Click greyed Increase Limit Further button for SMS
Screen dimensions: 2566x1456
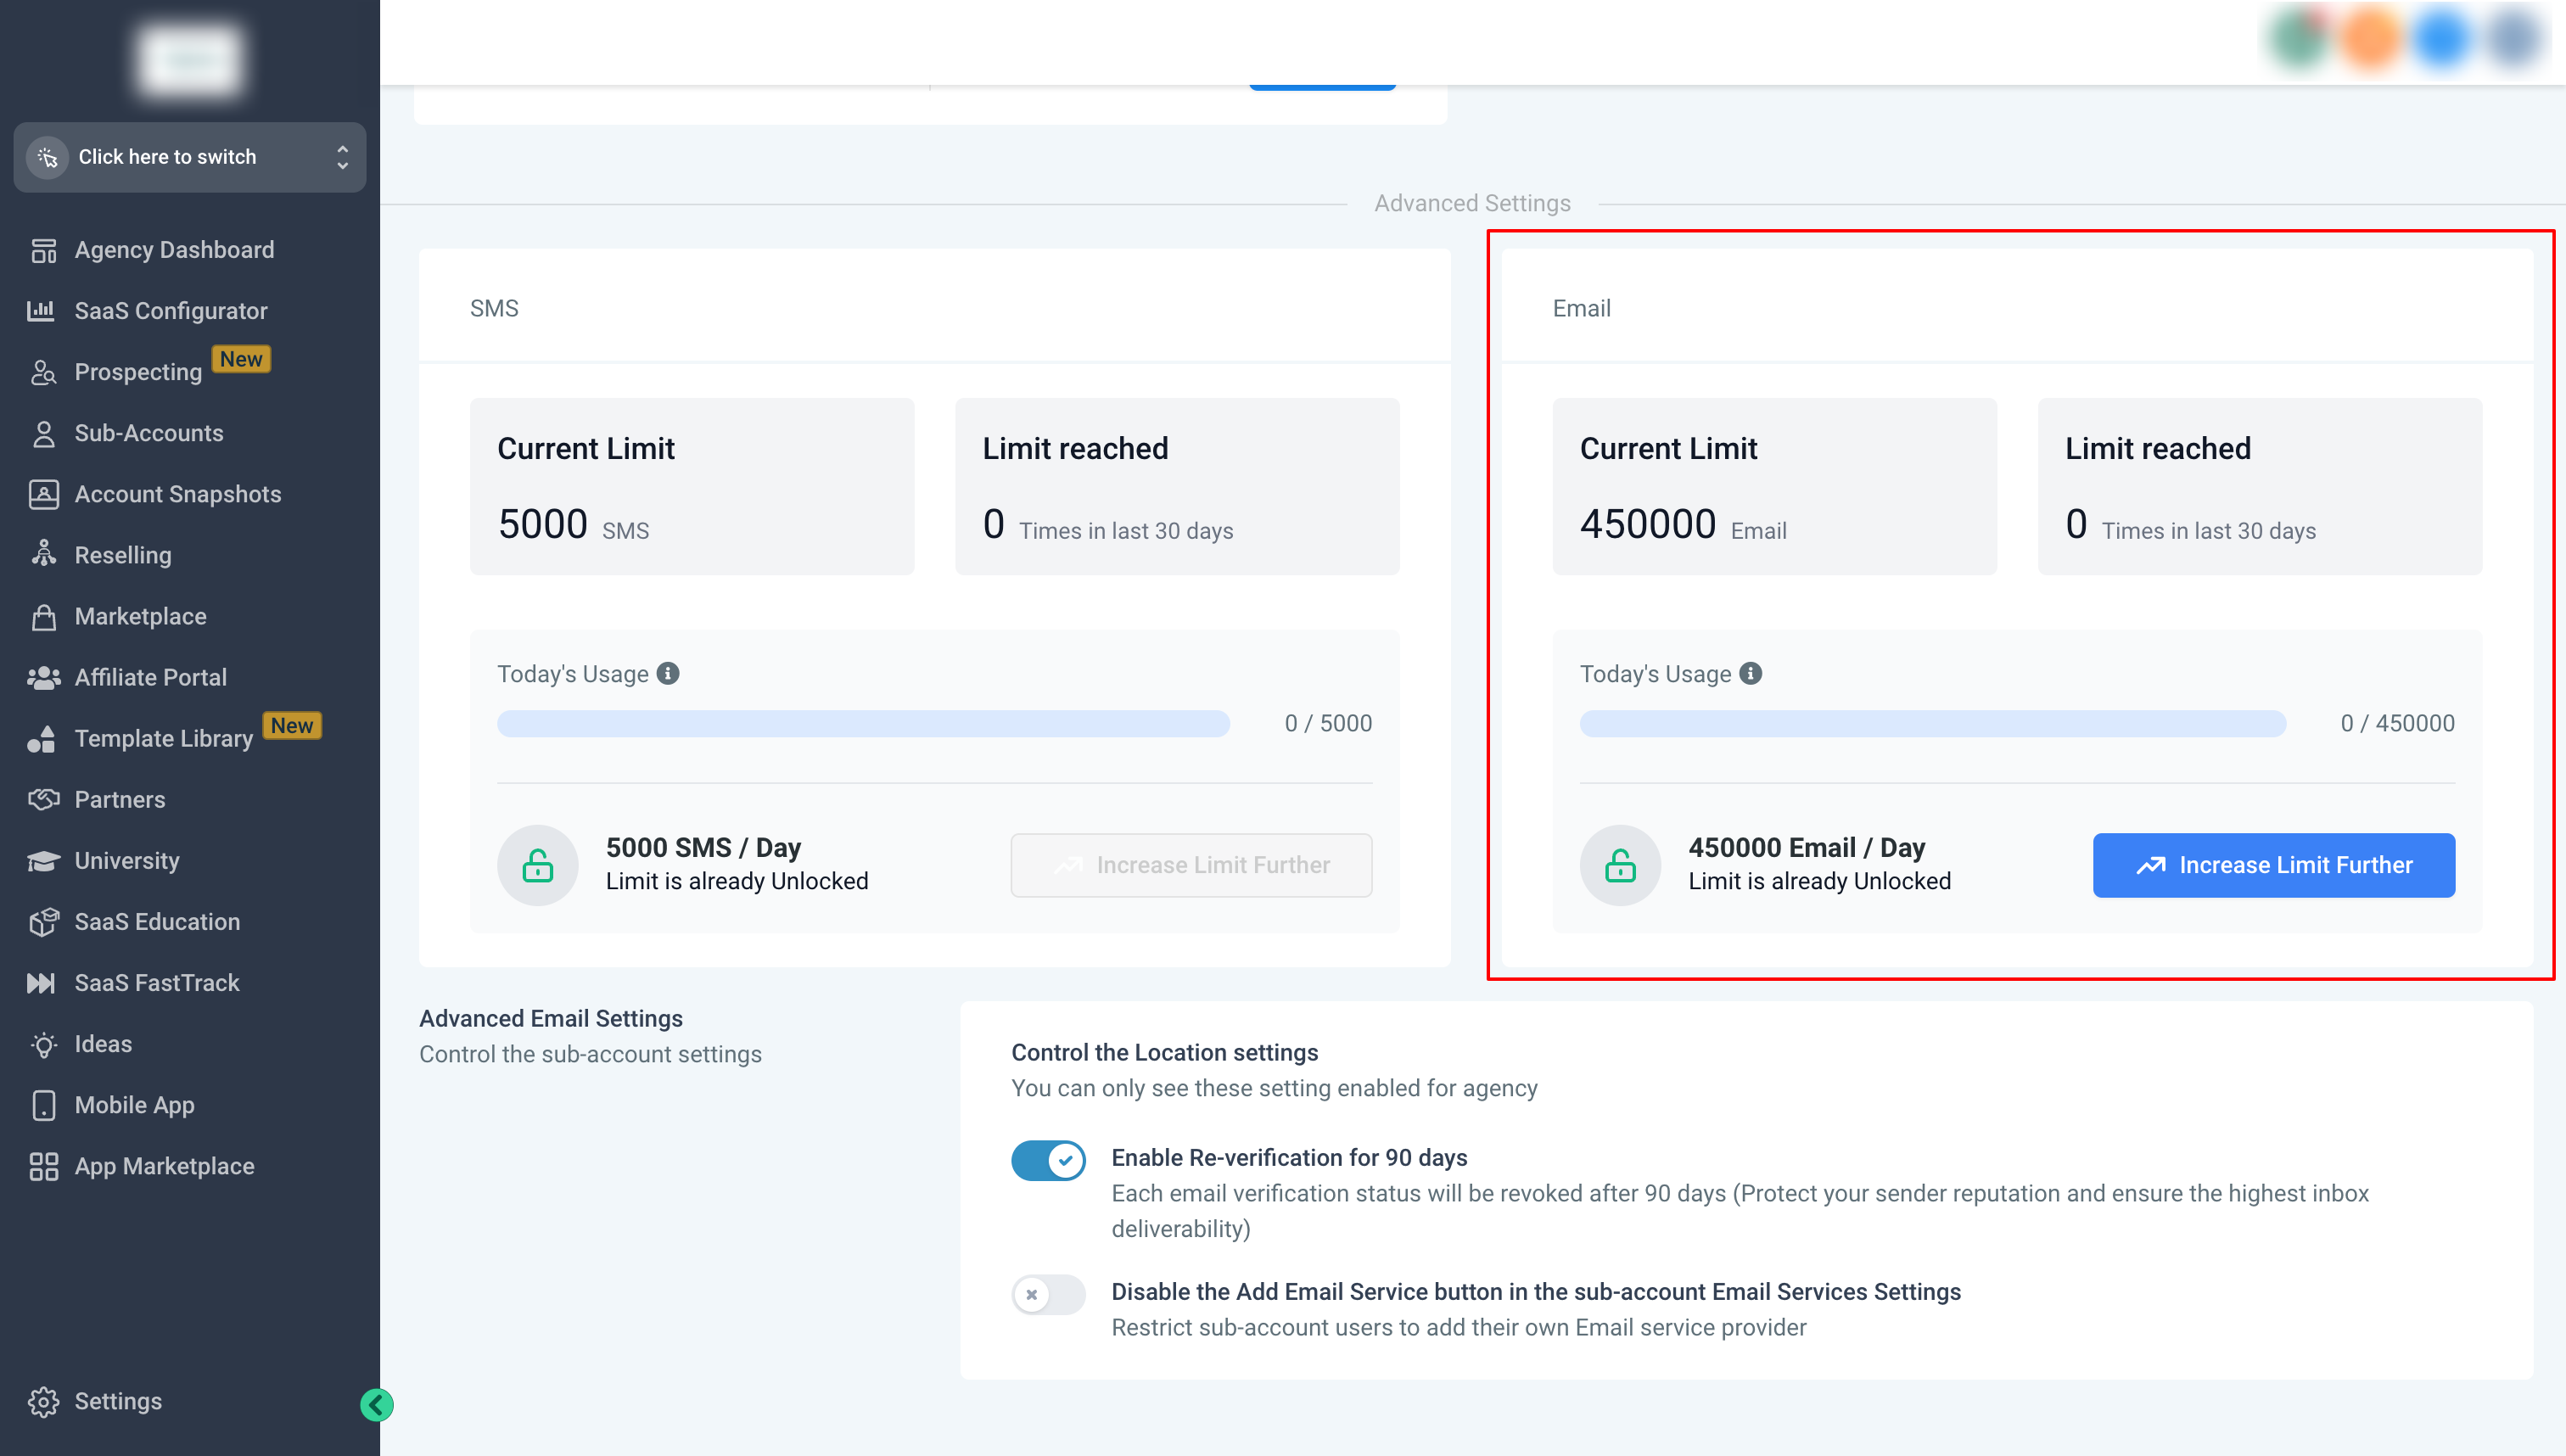[x=1191, y=865]
